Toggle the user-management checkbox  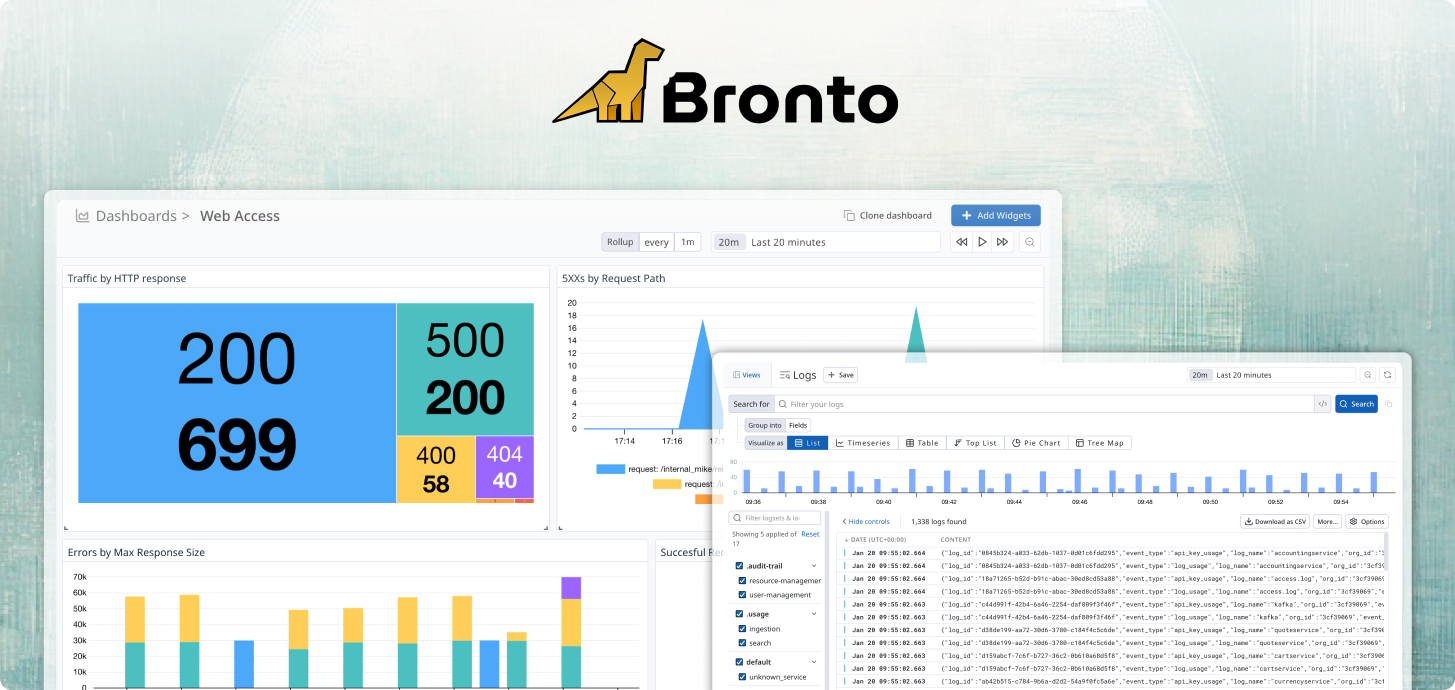(x=742, y=595)
